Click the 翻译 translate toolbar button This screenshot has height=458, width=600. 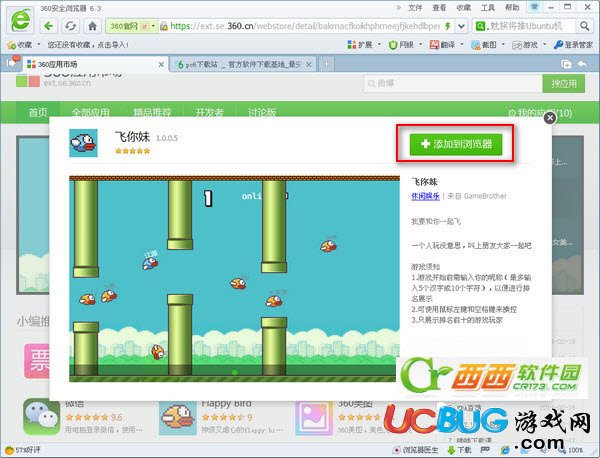pos(442,45)
